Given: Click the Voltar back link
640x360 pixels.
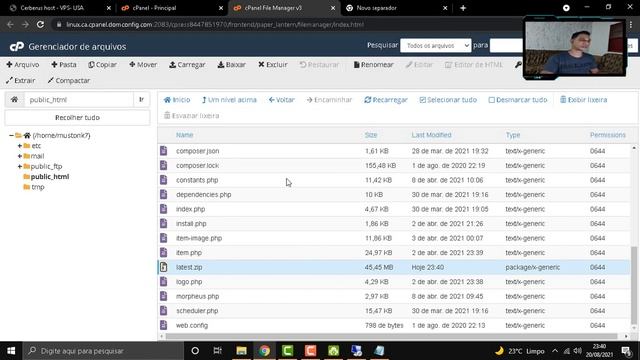Looking at the screenshot, I should pos(282,100).
